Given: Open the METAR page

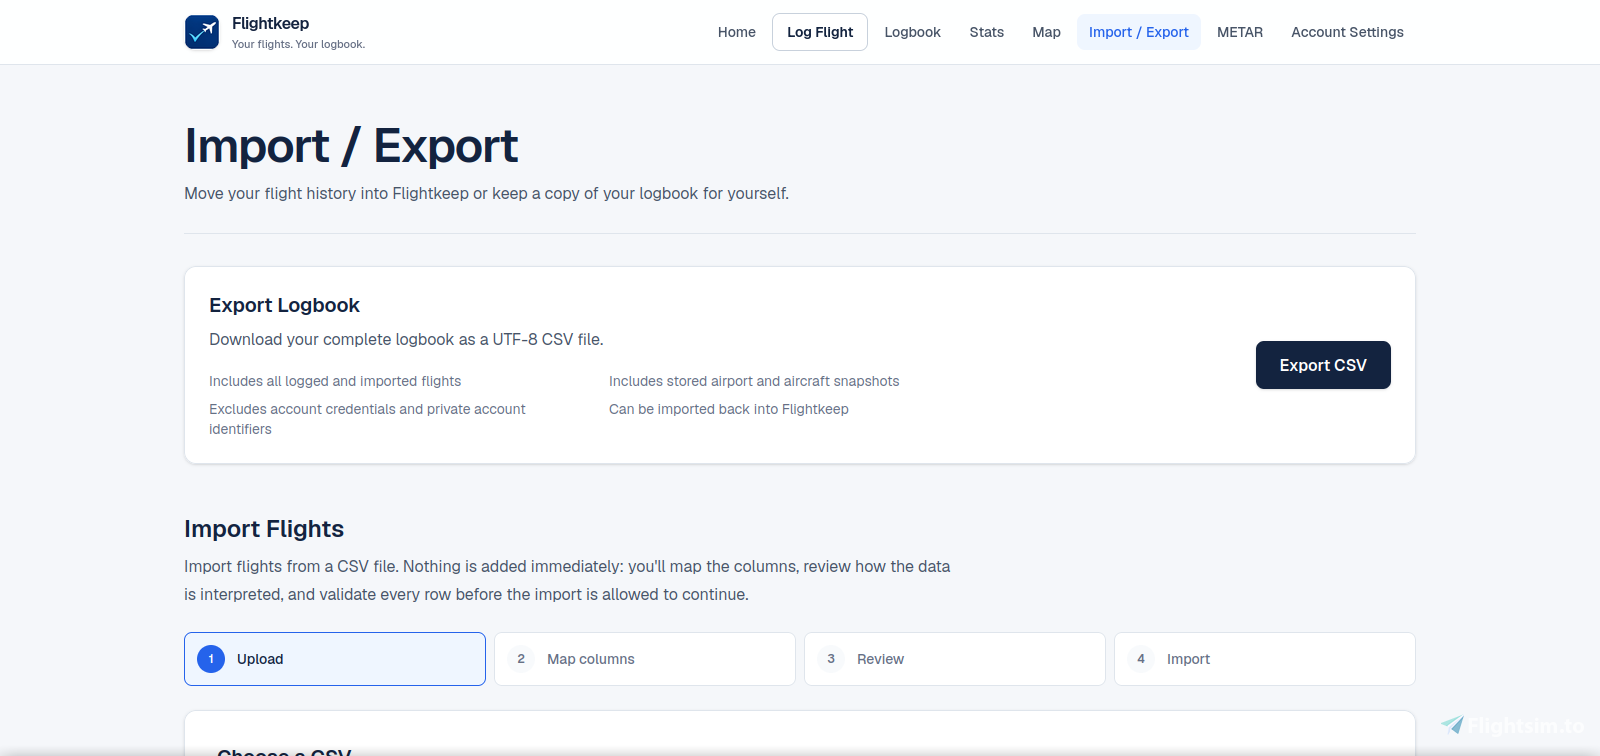Looking at the screenshot, I should [x=1240, y=32].
